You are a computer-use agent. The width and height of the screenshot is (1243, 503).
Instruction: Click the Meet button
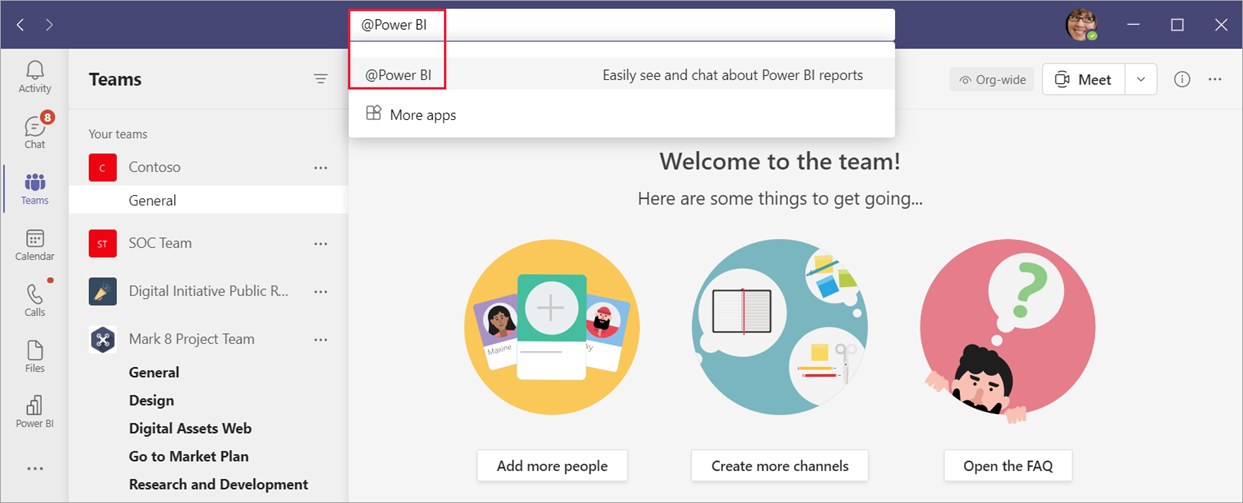(x=1084, y=80)
